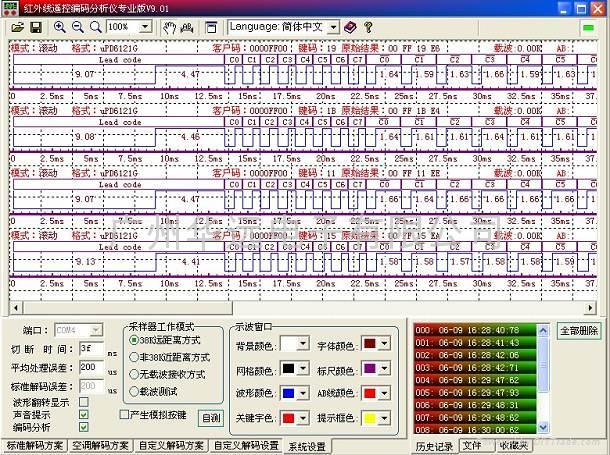This screenshot has height=455, width=610.
Task: Click the question mark about icon
Action: click(x=369, y=26)
